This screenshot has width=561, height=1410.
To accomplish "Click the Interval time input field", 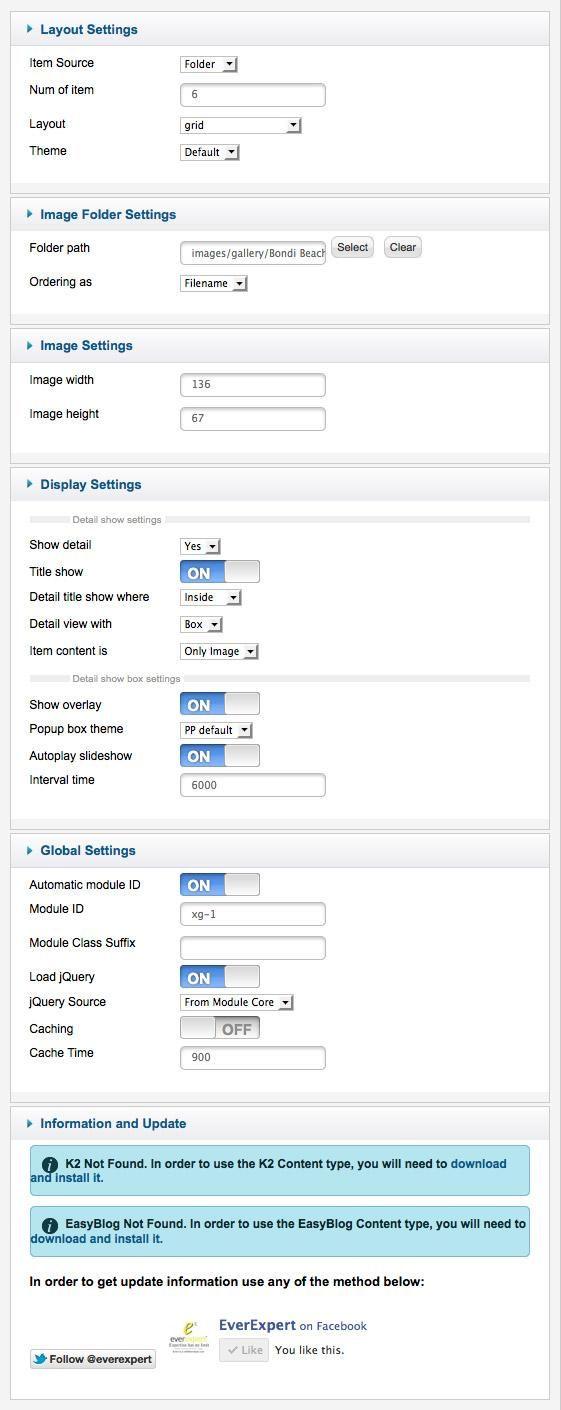I will point(253,785).
